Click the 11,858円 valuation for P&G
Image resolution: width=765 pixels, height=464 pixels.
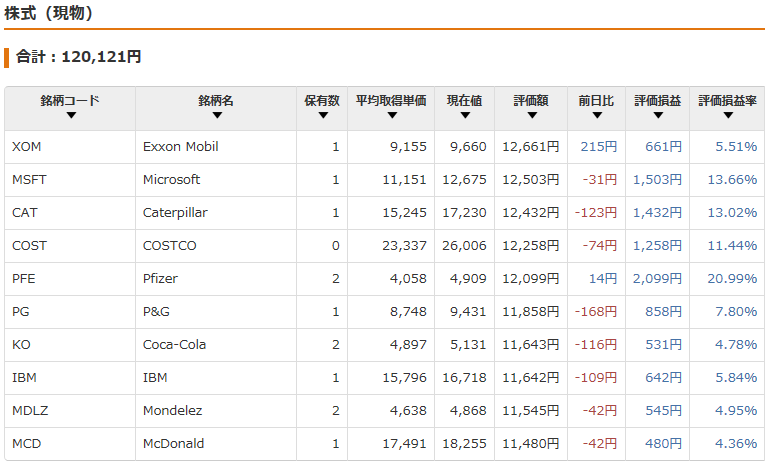tap(531, 311)
